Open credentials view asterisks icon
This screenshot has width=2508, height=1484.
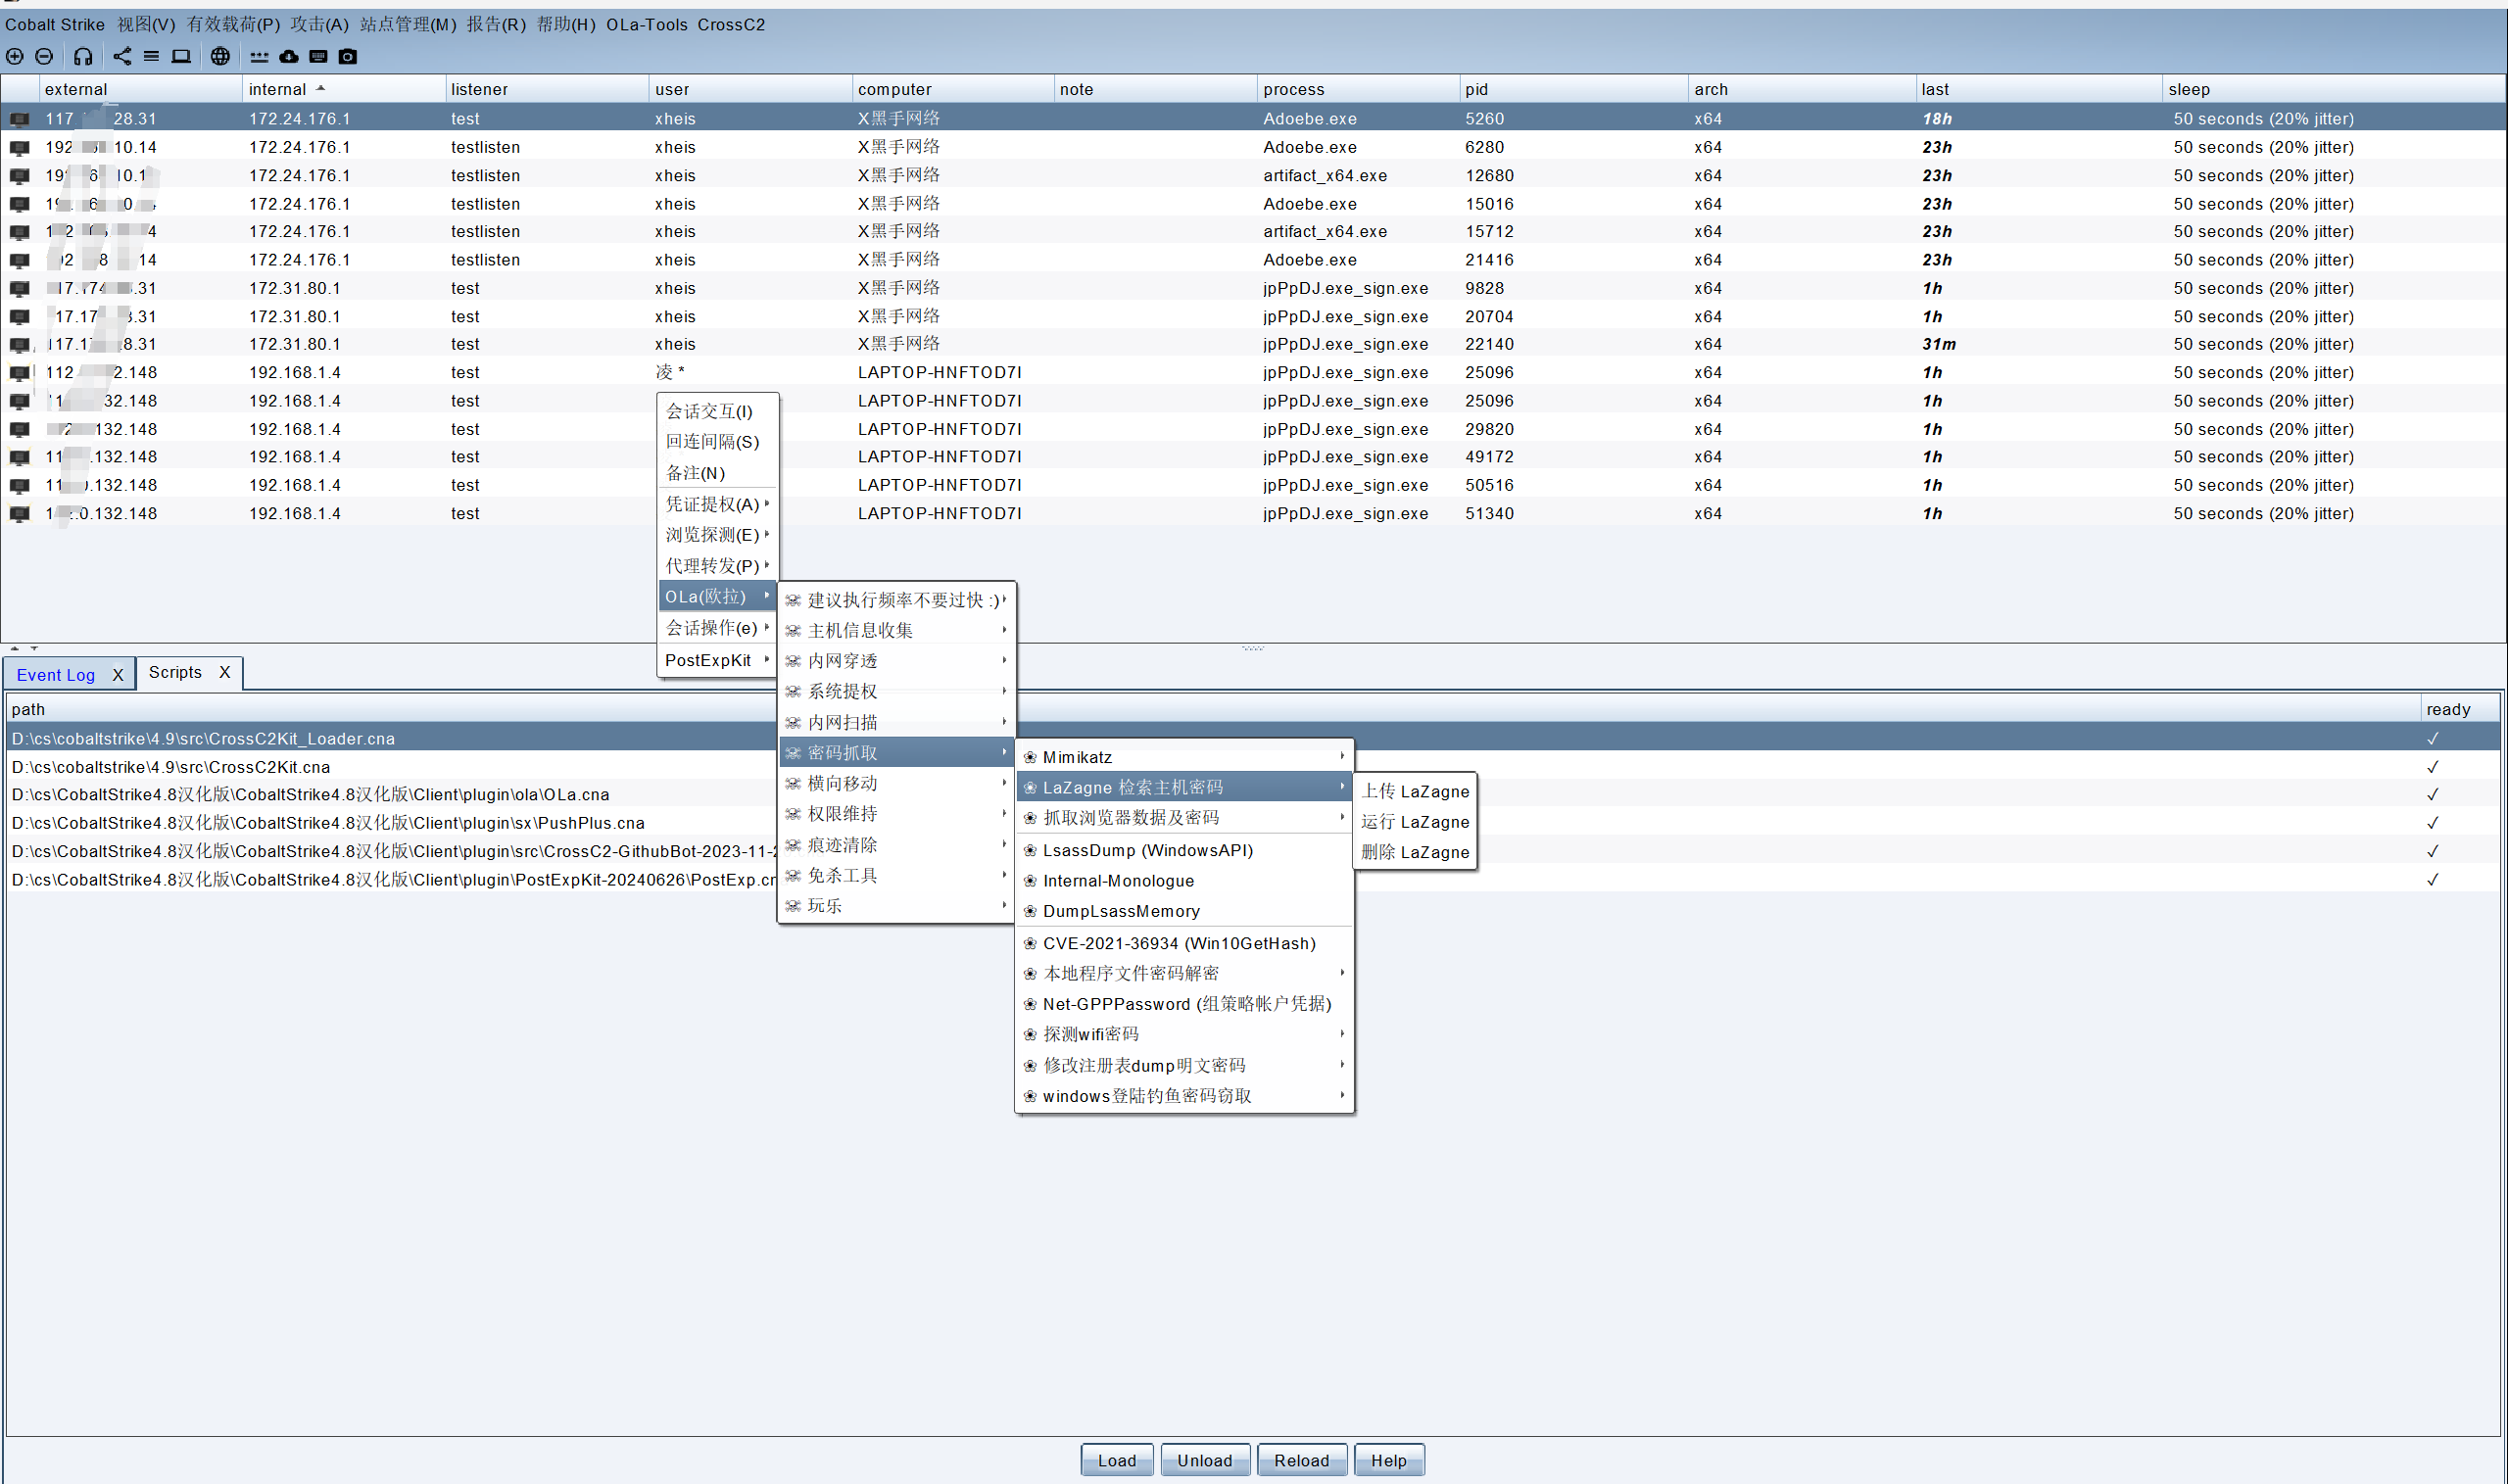pyautogui.click(x=259, y=57)
